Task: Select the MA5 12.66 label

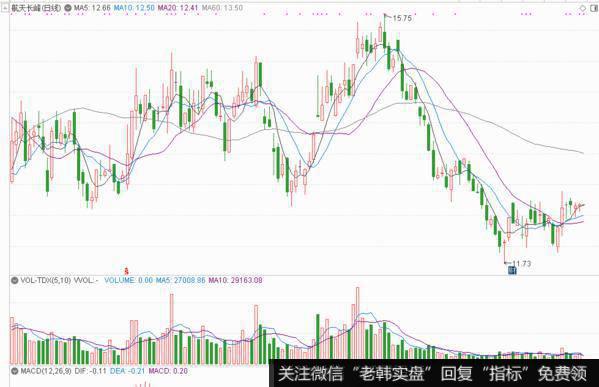Action: click(92, 8)
